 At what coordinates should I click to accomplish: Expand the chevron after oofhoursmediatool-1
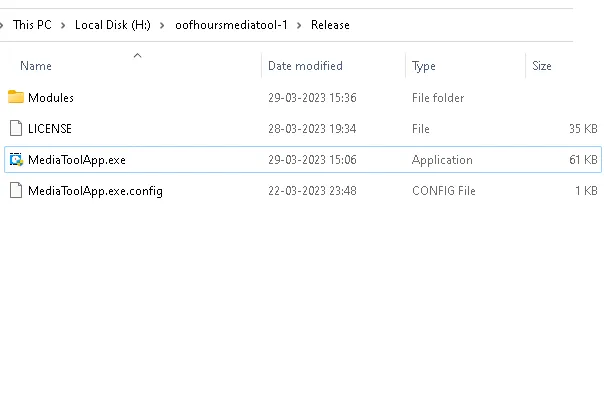[299, 25]
